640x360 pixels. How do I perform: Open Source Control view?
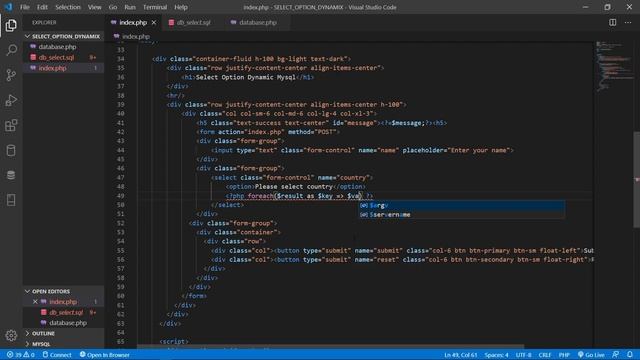[11, 75]
